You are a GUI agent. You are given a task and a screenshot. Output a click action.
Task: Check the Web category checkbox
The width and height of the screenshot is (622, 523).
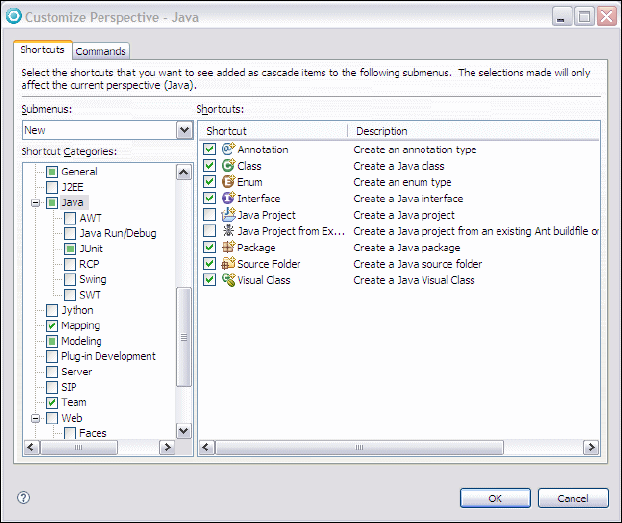click(52, 418)
